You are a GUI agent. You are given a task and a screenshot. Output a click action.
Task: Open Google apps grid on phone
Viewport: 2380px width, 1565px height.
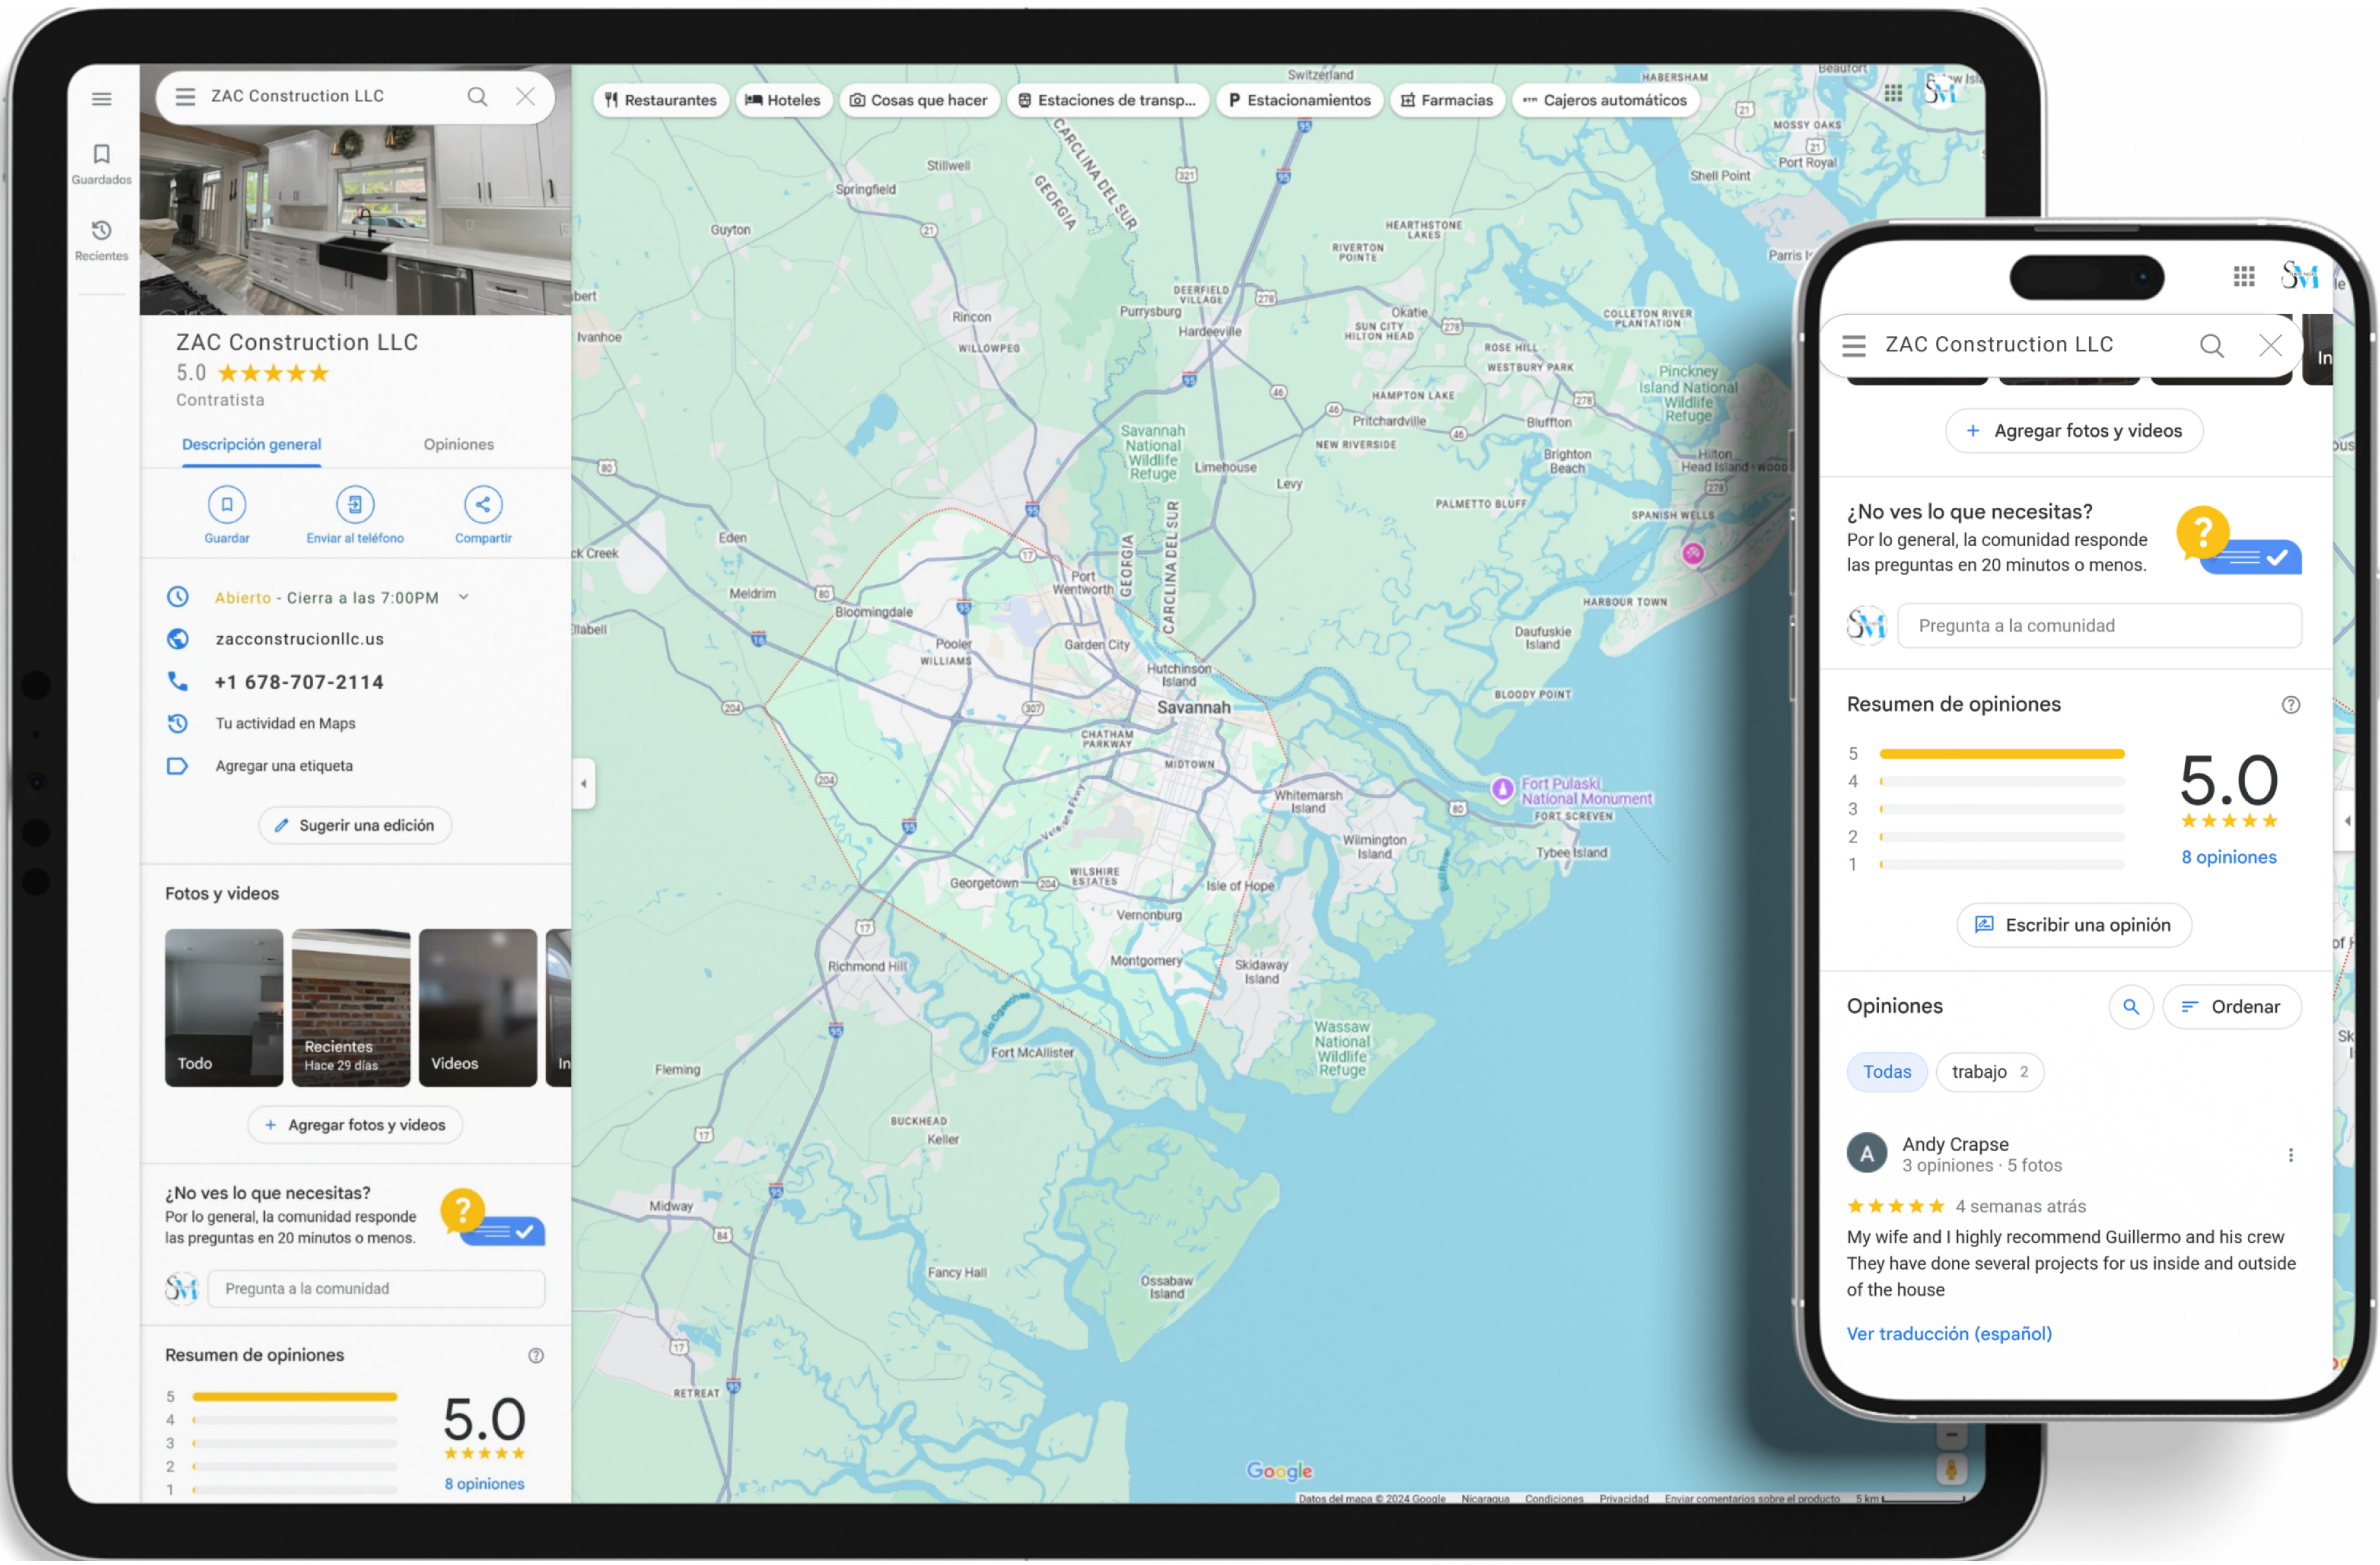[2244, 277]
